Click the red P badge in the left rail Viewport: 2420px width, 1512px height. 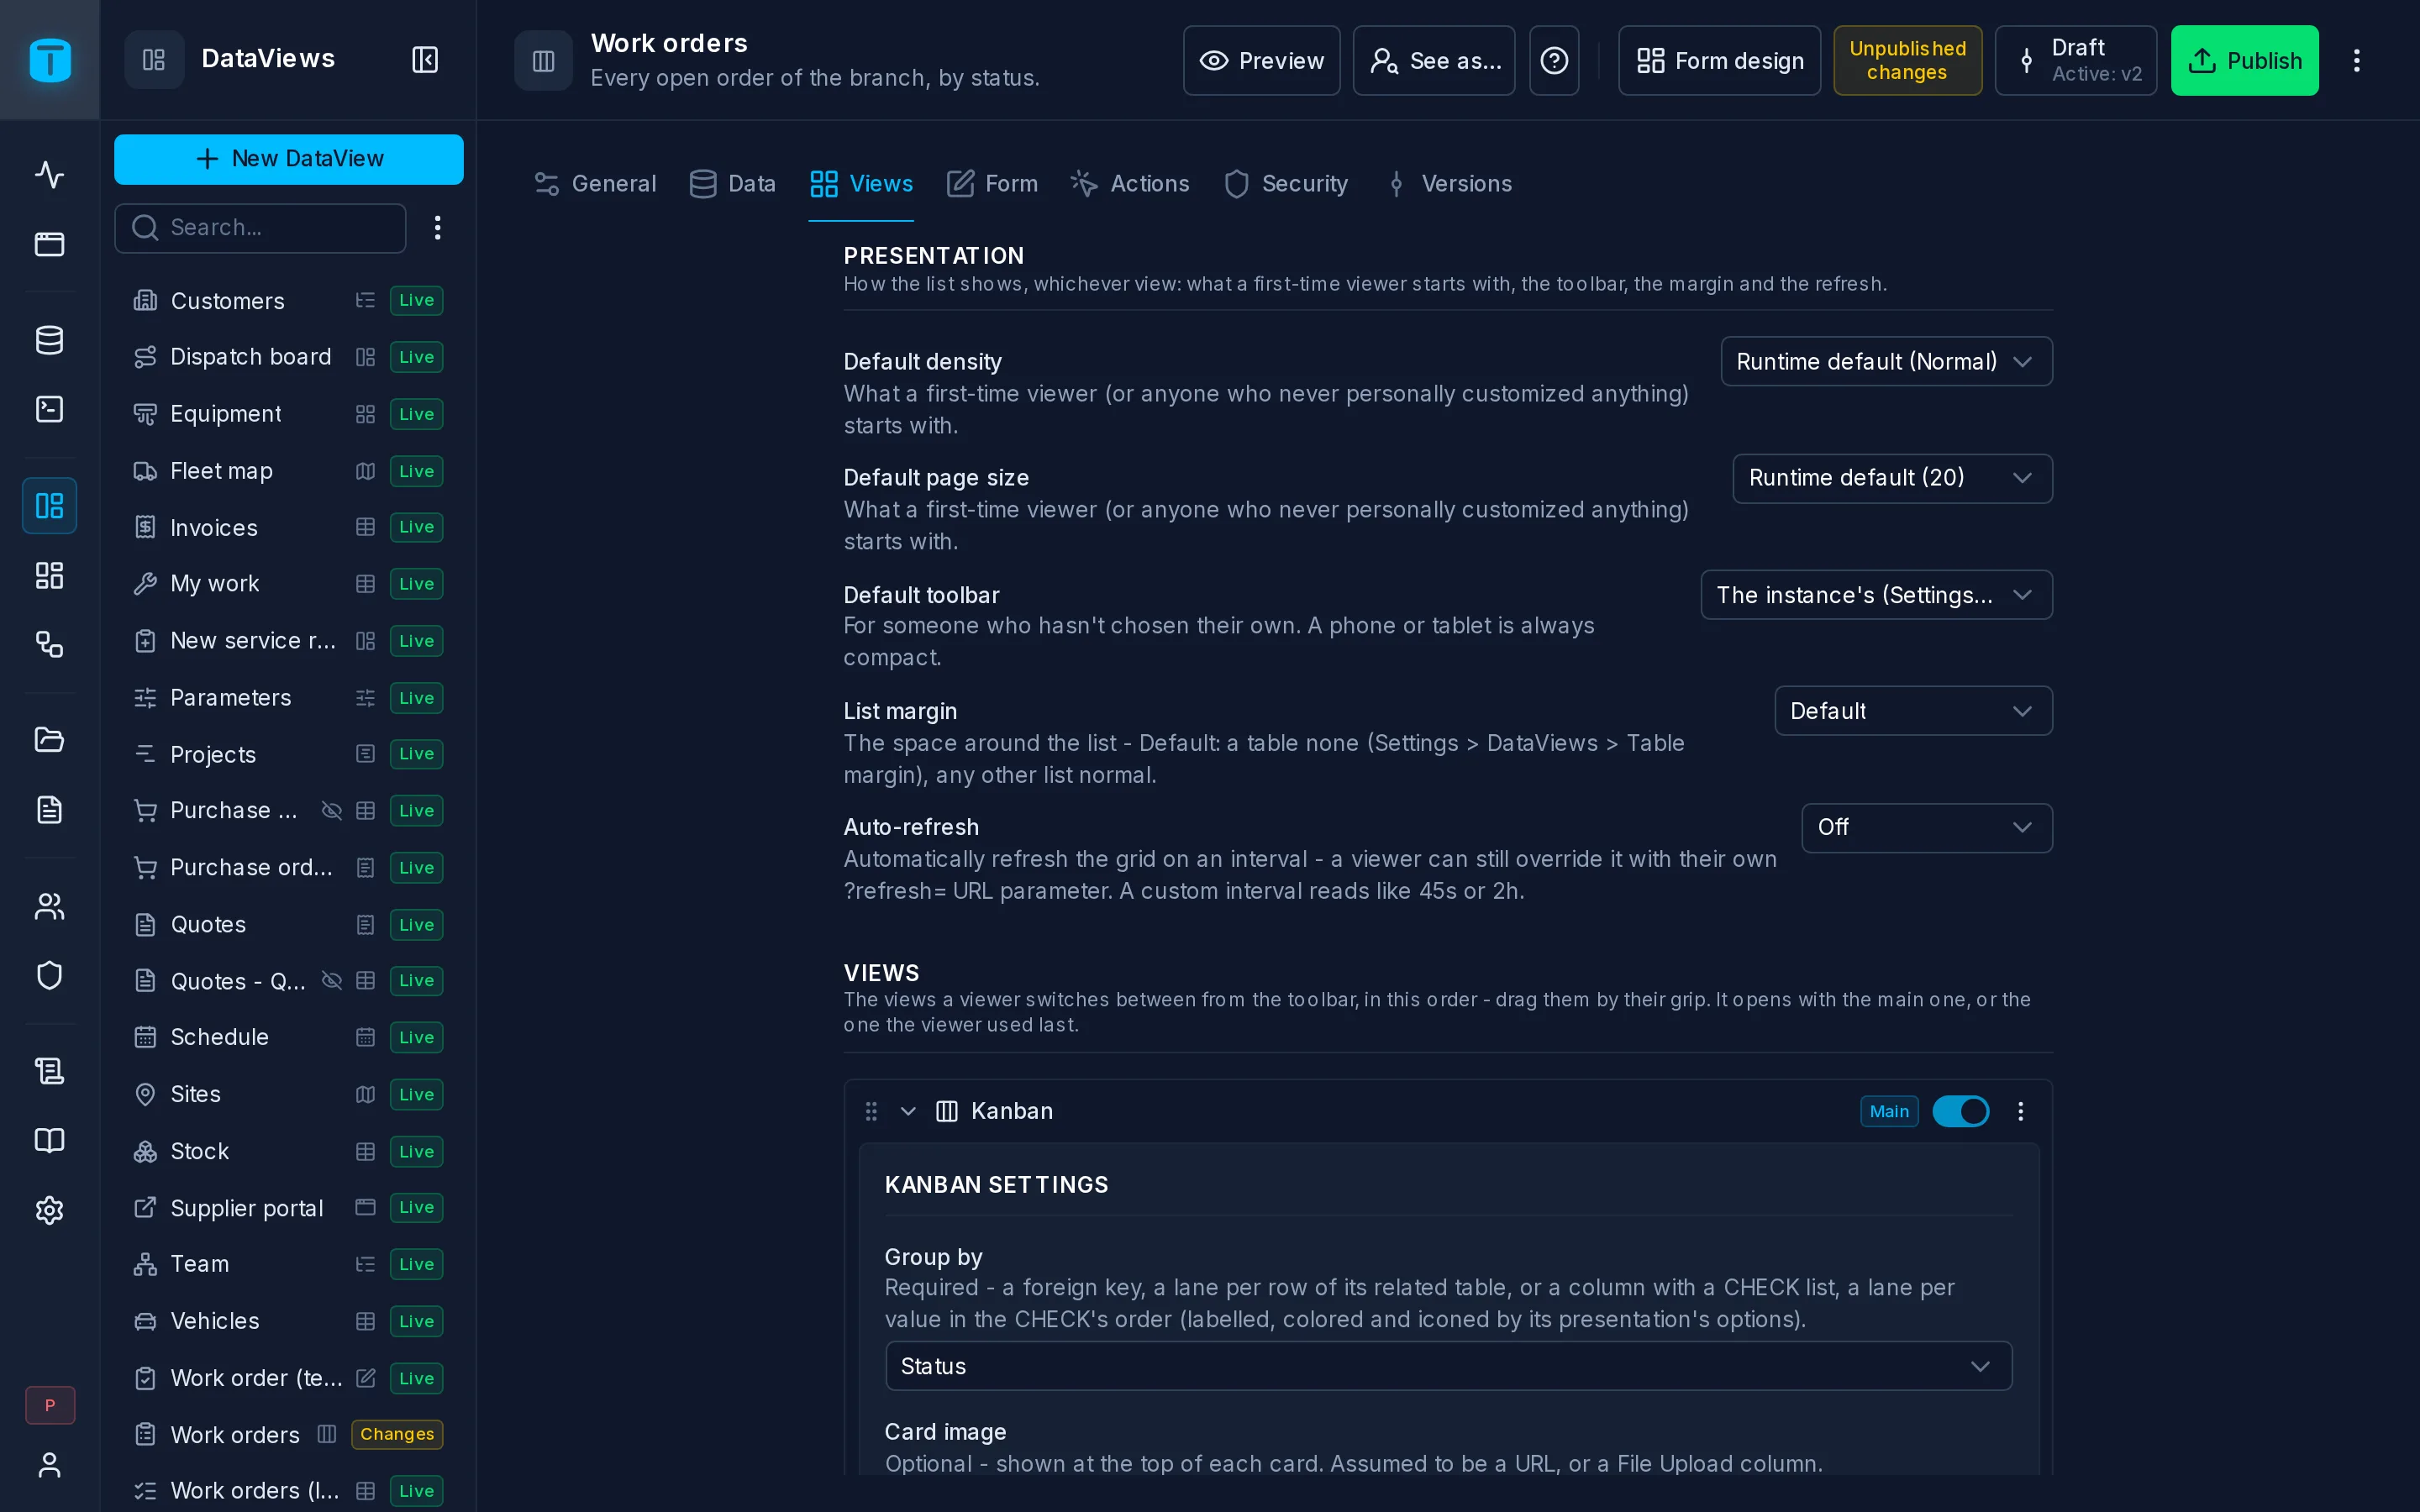click(x=50, y=1405)
